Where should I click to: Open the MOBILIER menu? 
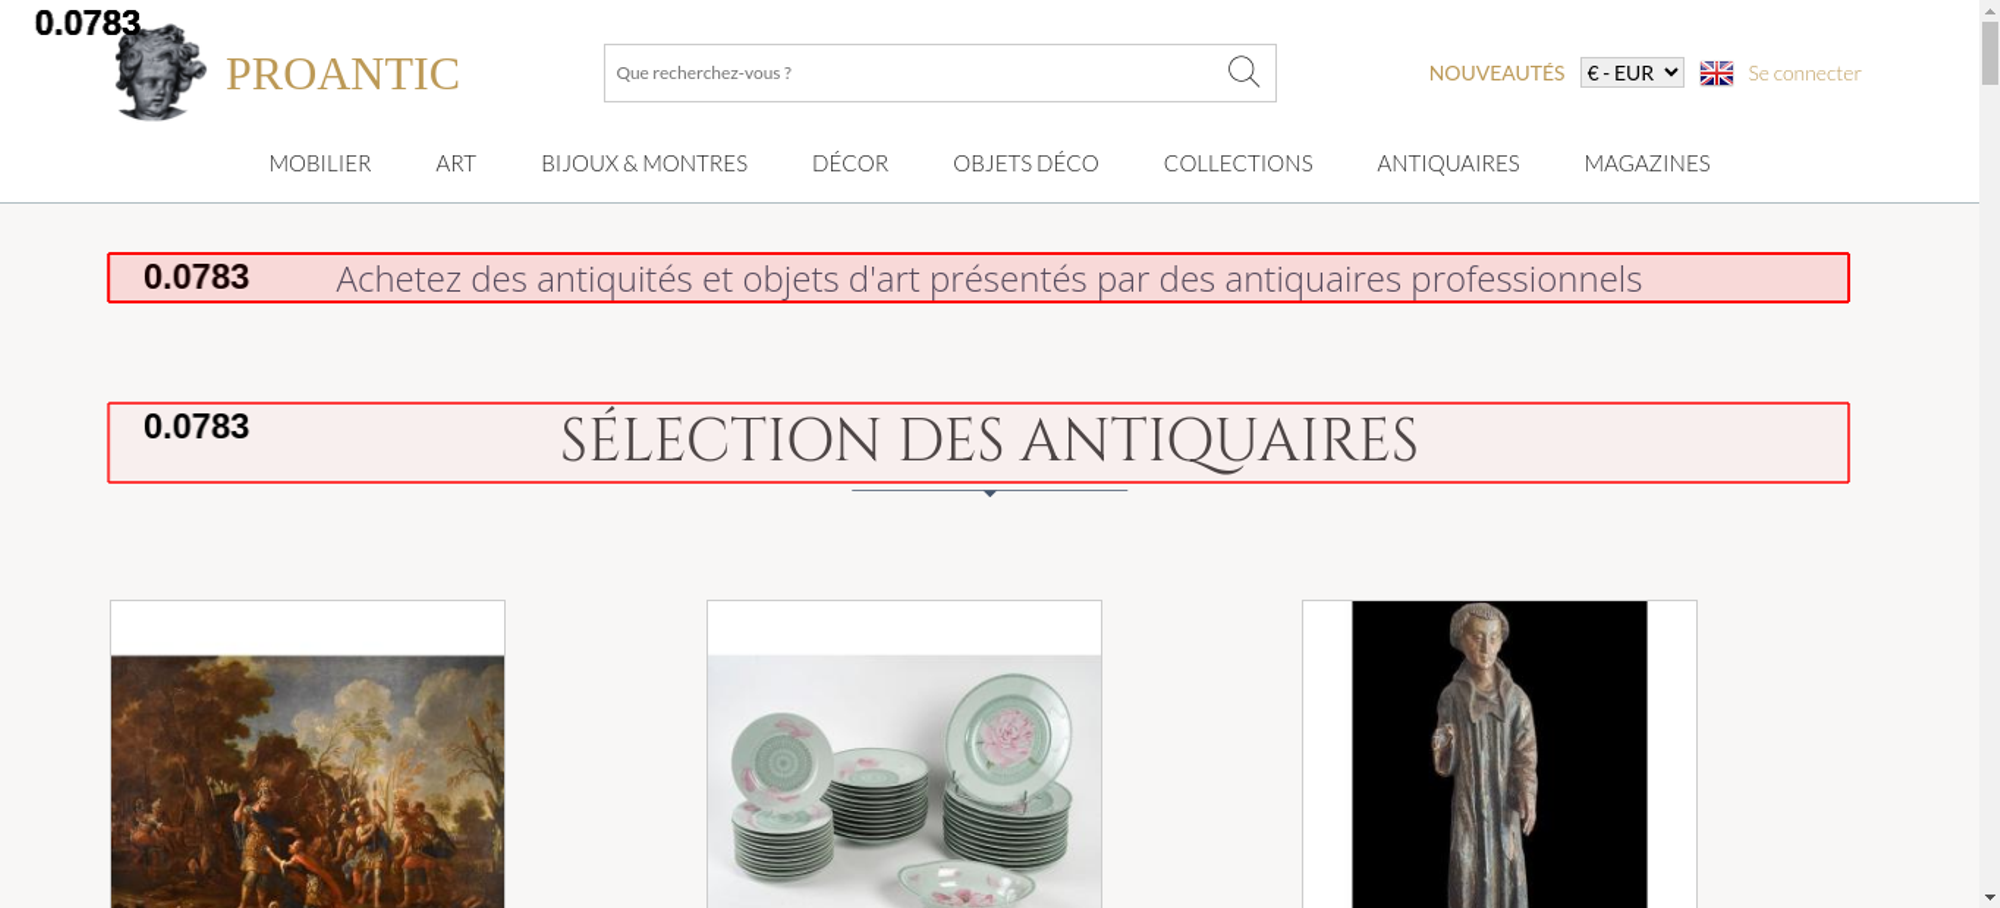[320, 163]
